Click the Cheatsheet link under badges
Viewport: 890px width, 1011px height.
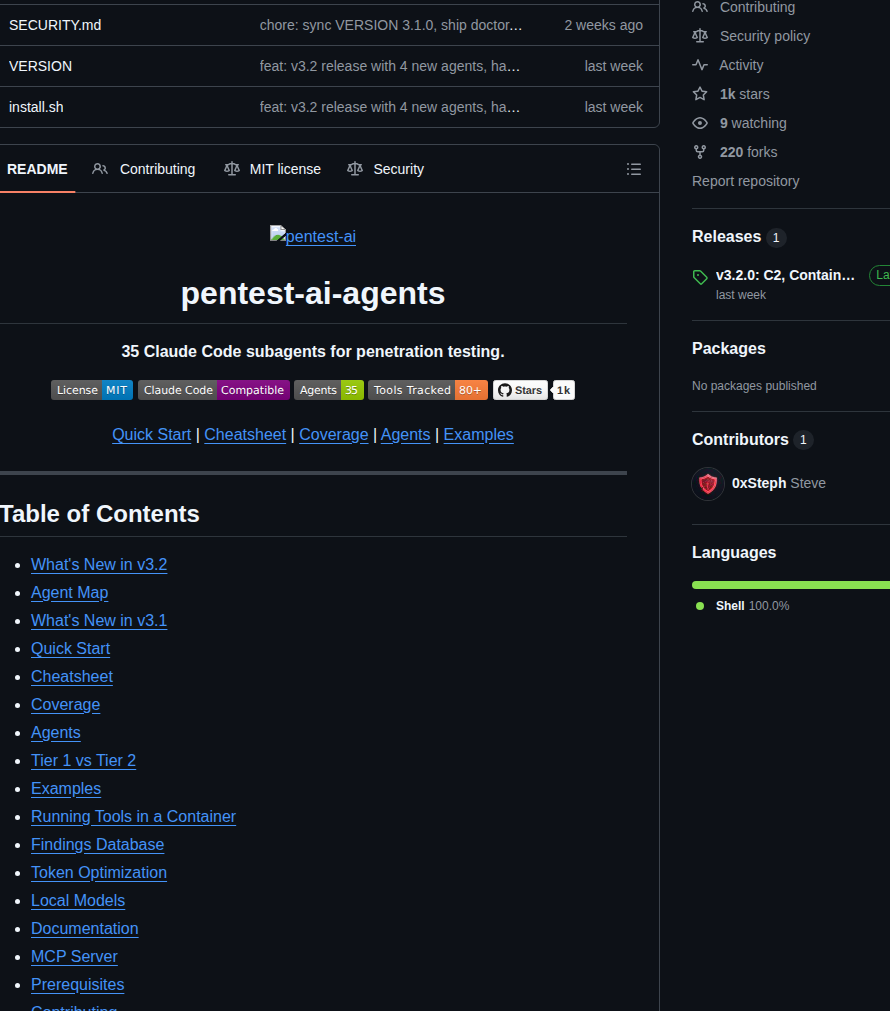point(245,435)
